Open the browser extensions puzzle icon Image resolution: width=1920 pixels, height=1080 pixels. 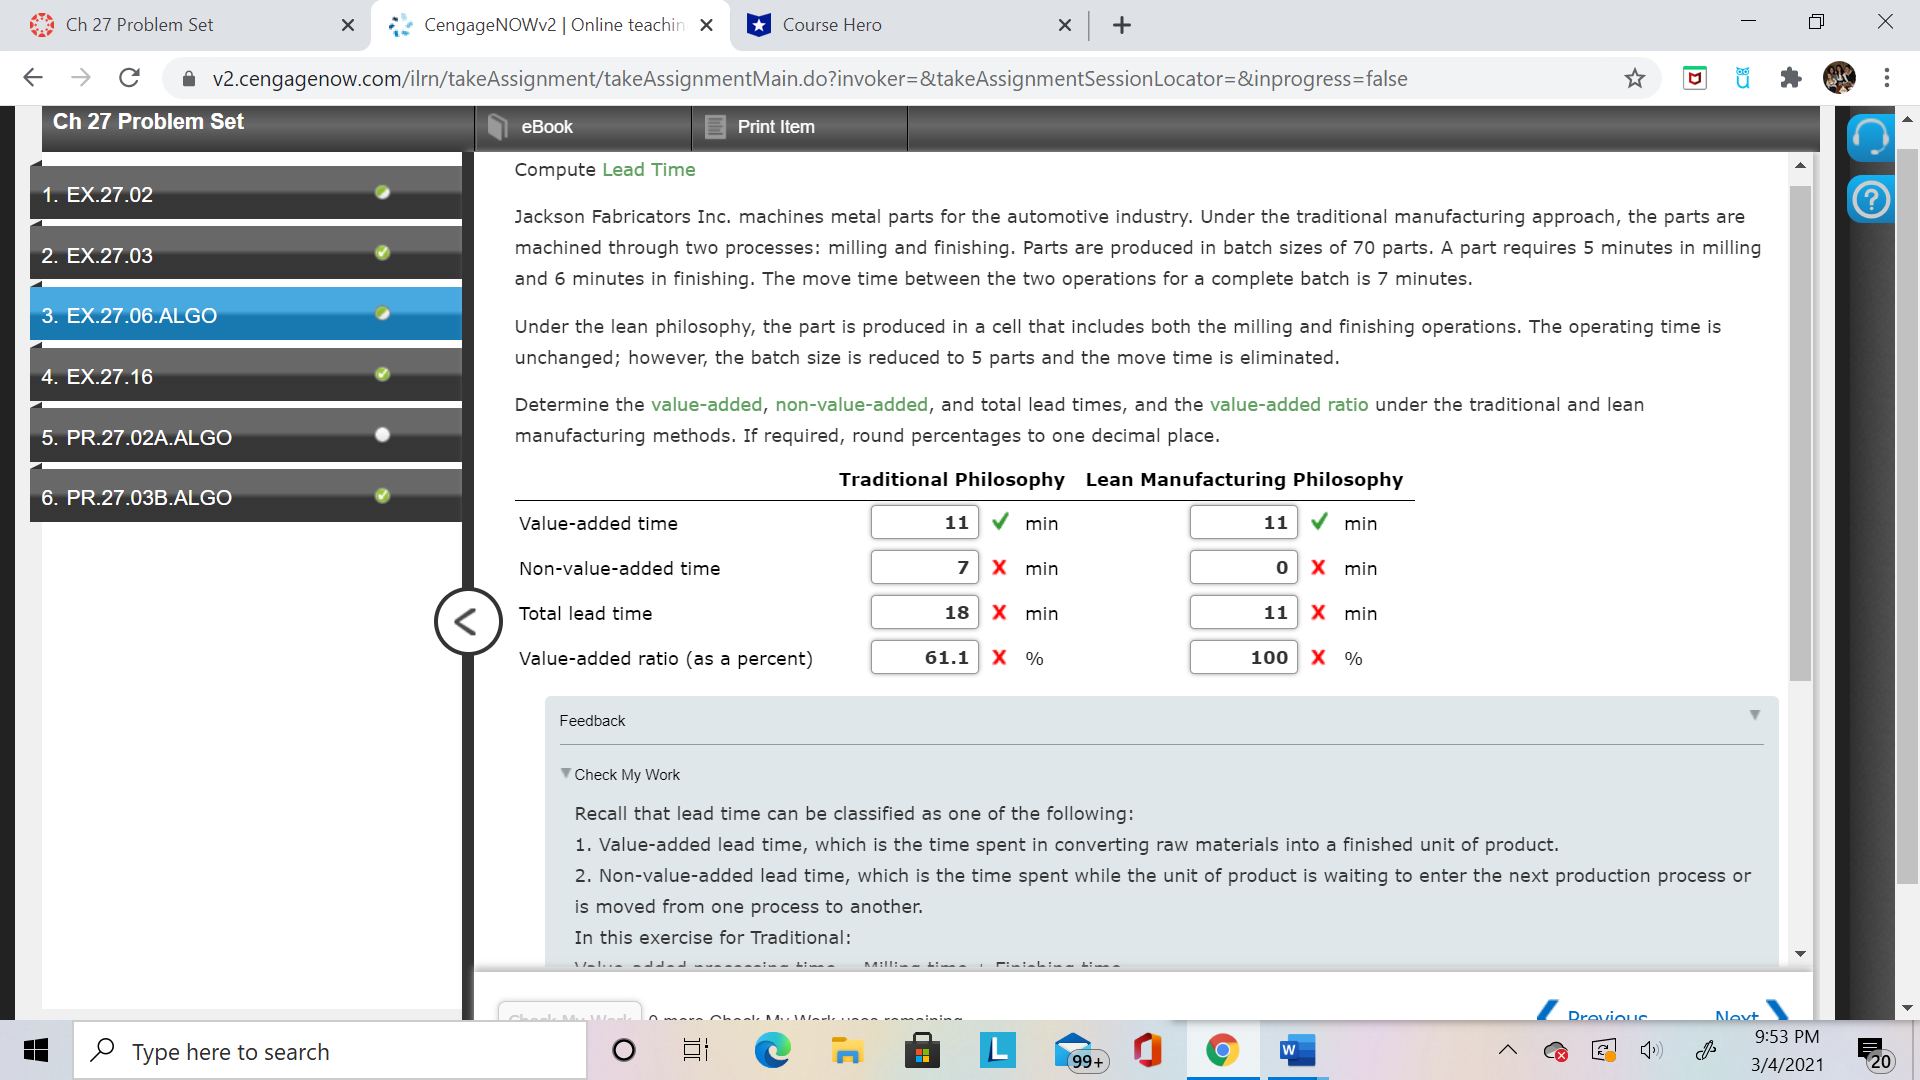click(x=1790, y=78)
